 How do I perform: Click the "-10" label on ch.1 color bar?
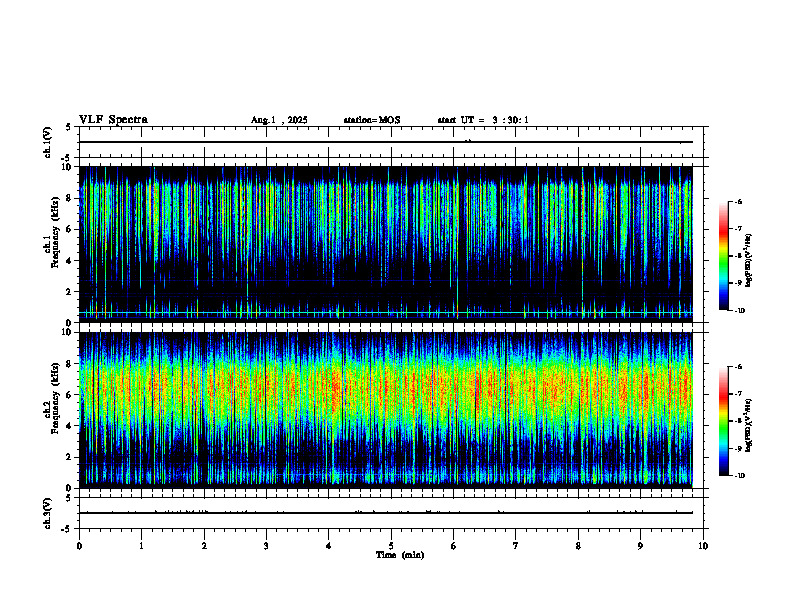tap(740, 311)
